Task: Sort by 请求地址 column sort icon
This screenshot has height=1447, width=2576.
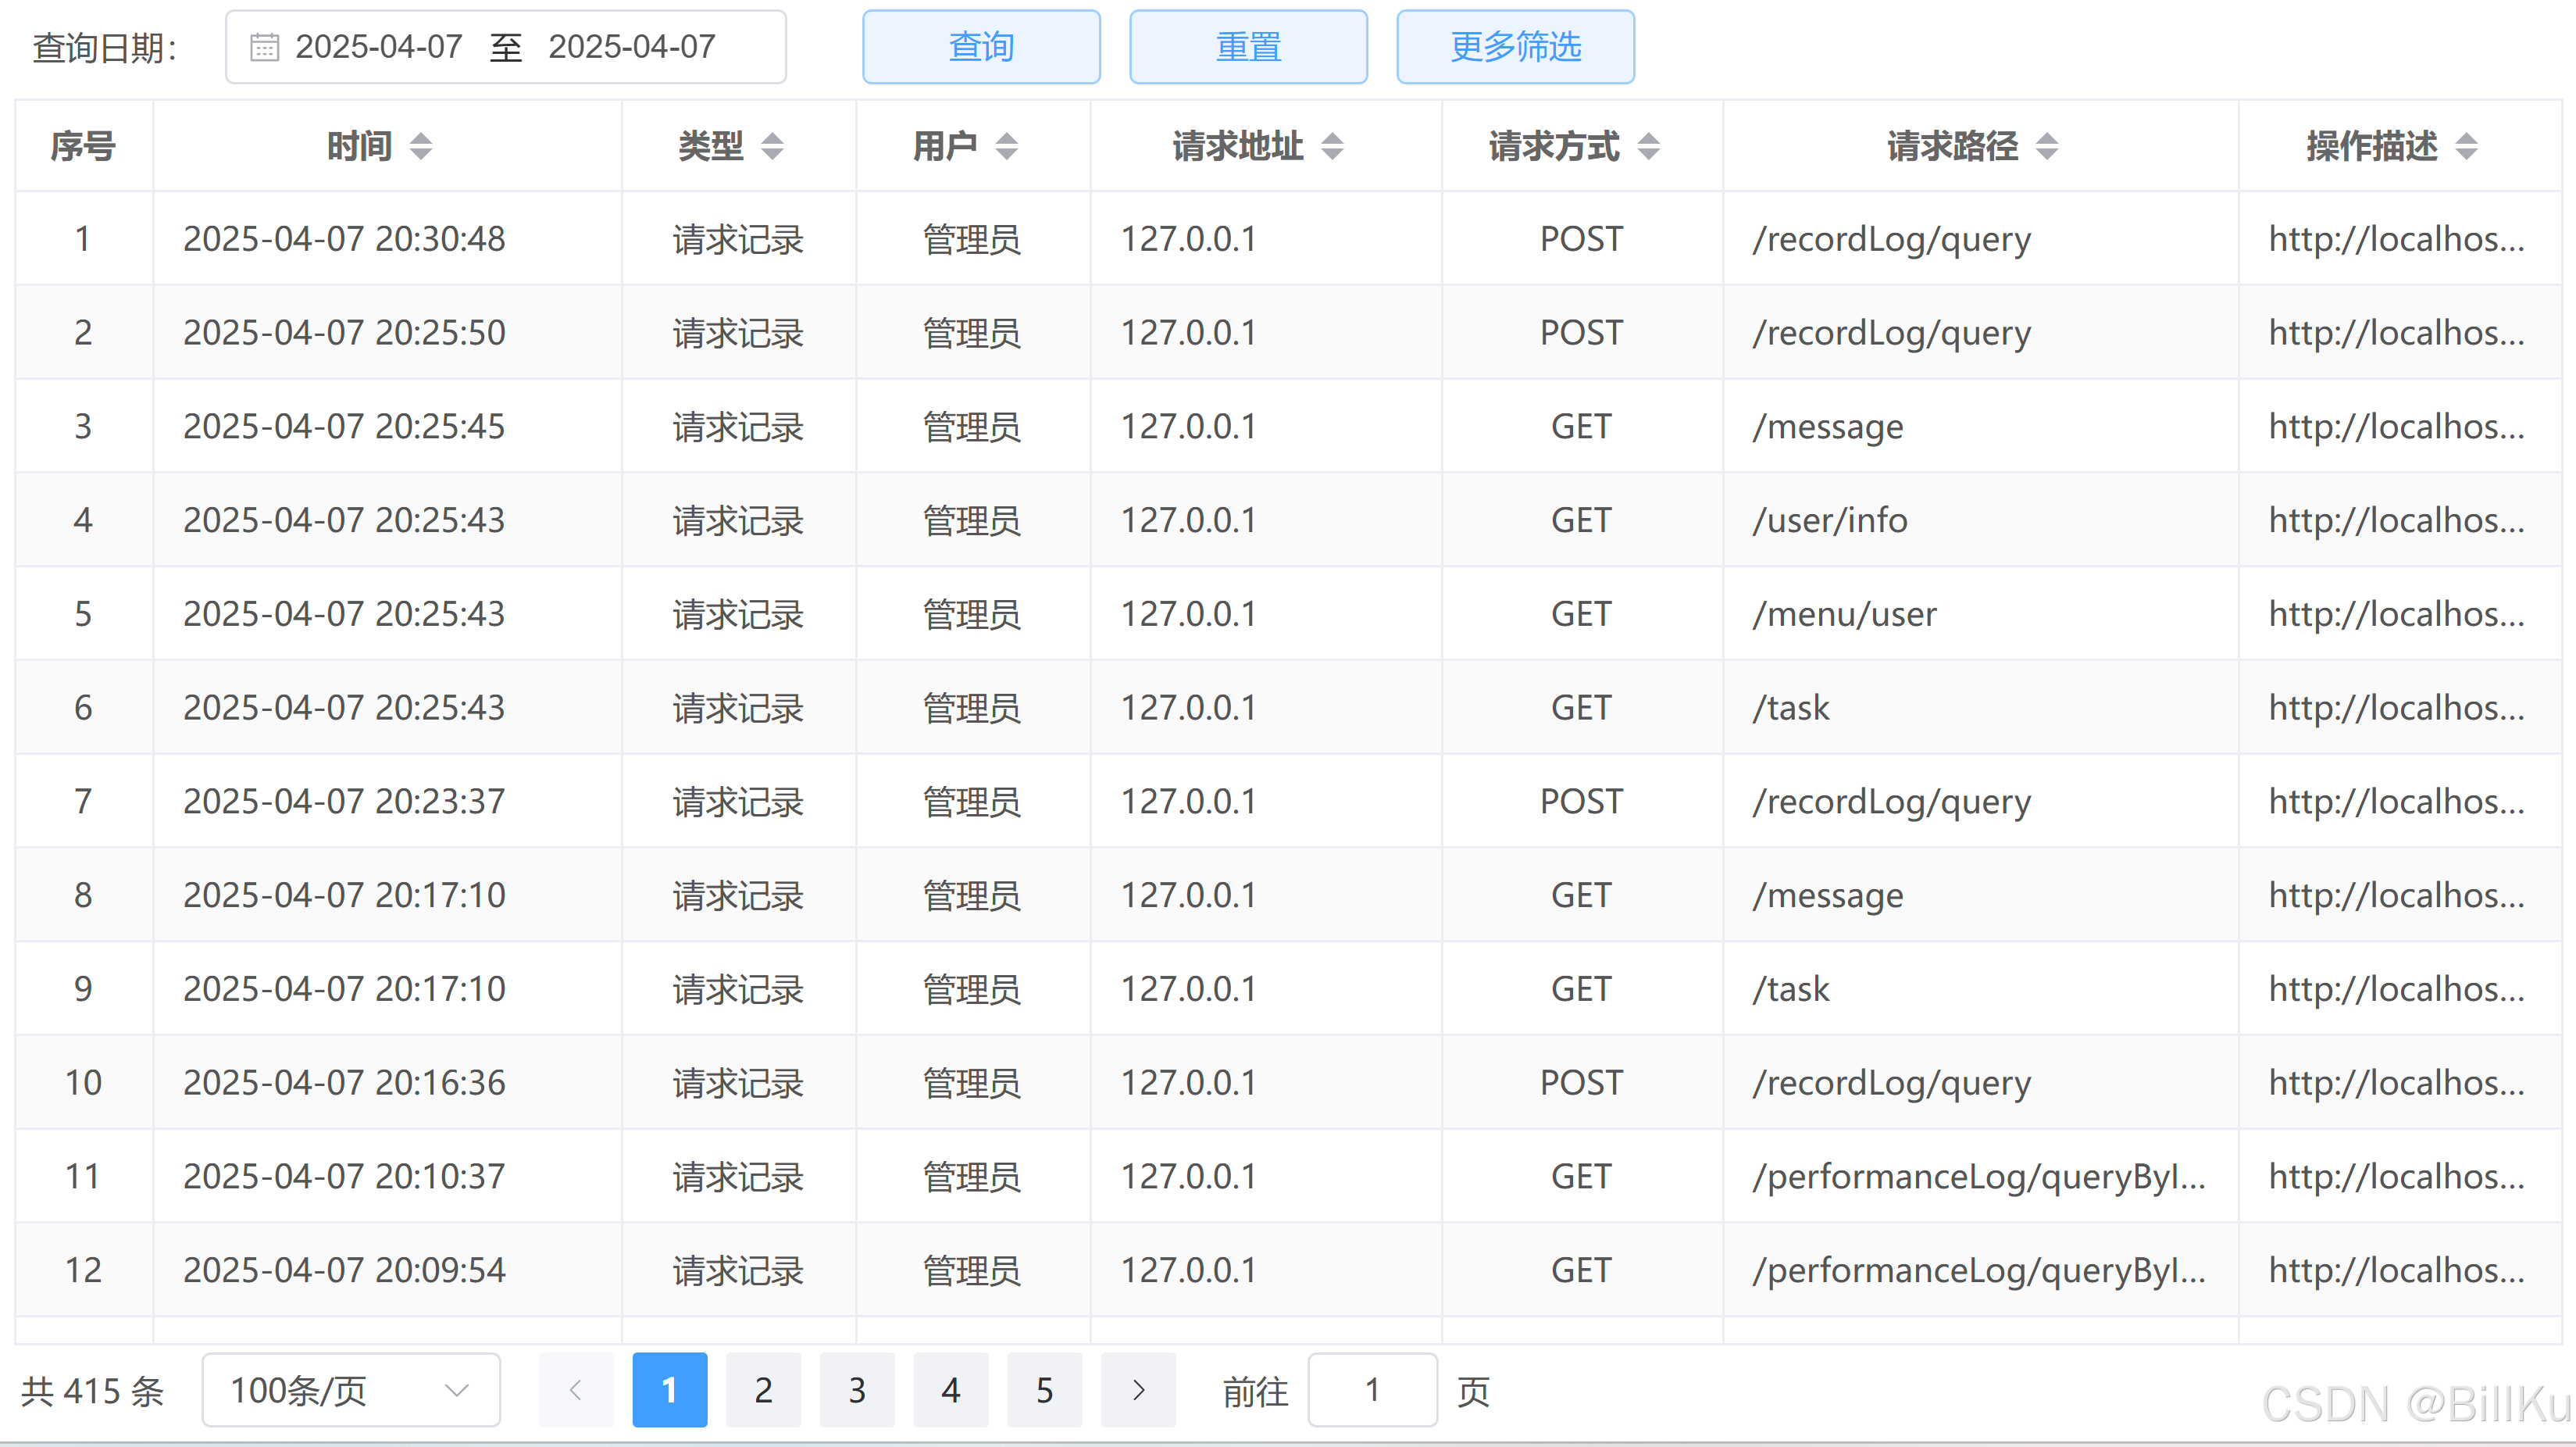Action: pos(1332,146)
